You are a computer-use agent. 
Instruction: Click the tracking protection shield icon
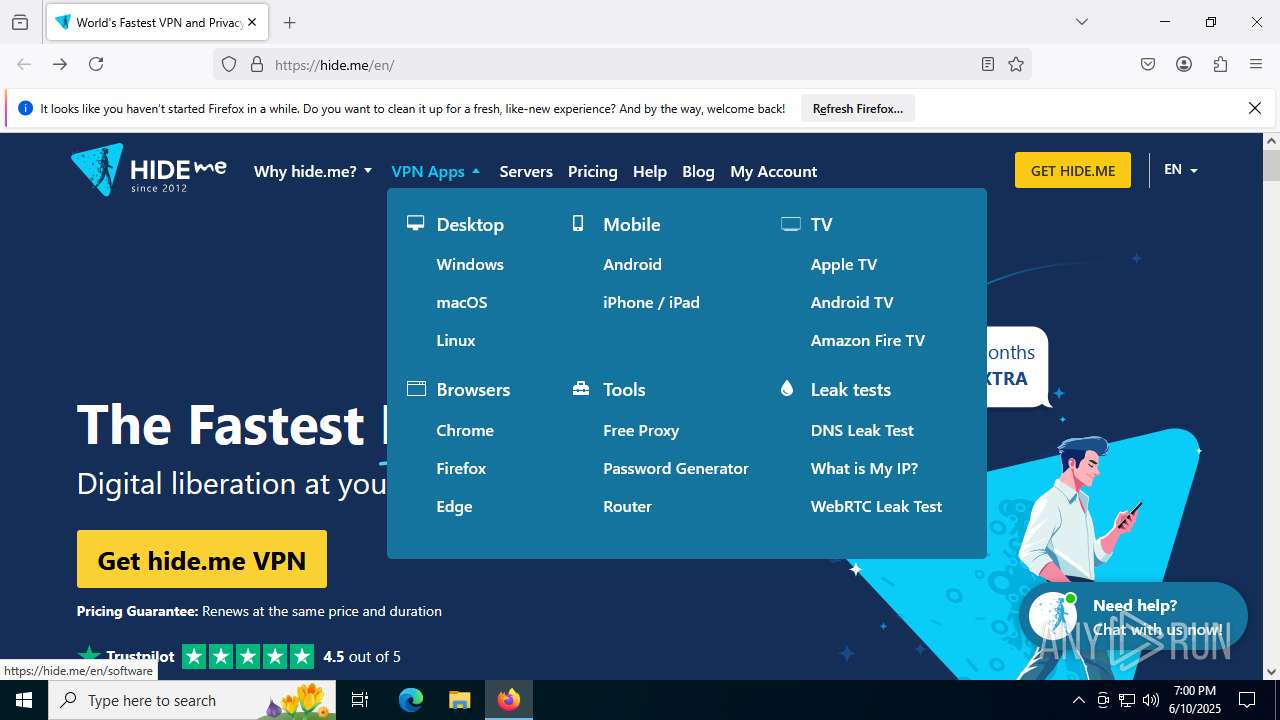click(x=229, y=64)
